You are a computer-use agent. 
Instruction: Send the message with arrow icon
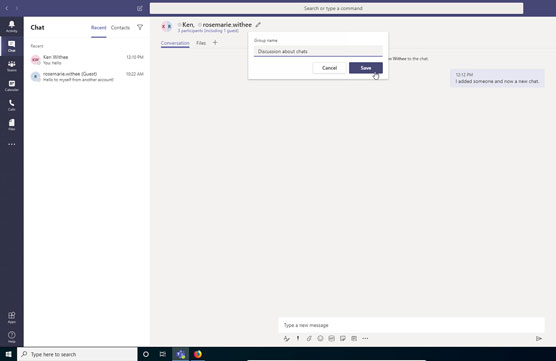click(x=539, y=339)
